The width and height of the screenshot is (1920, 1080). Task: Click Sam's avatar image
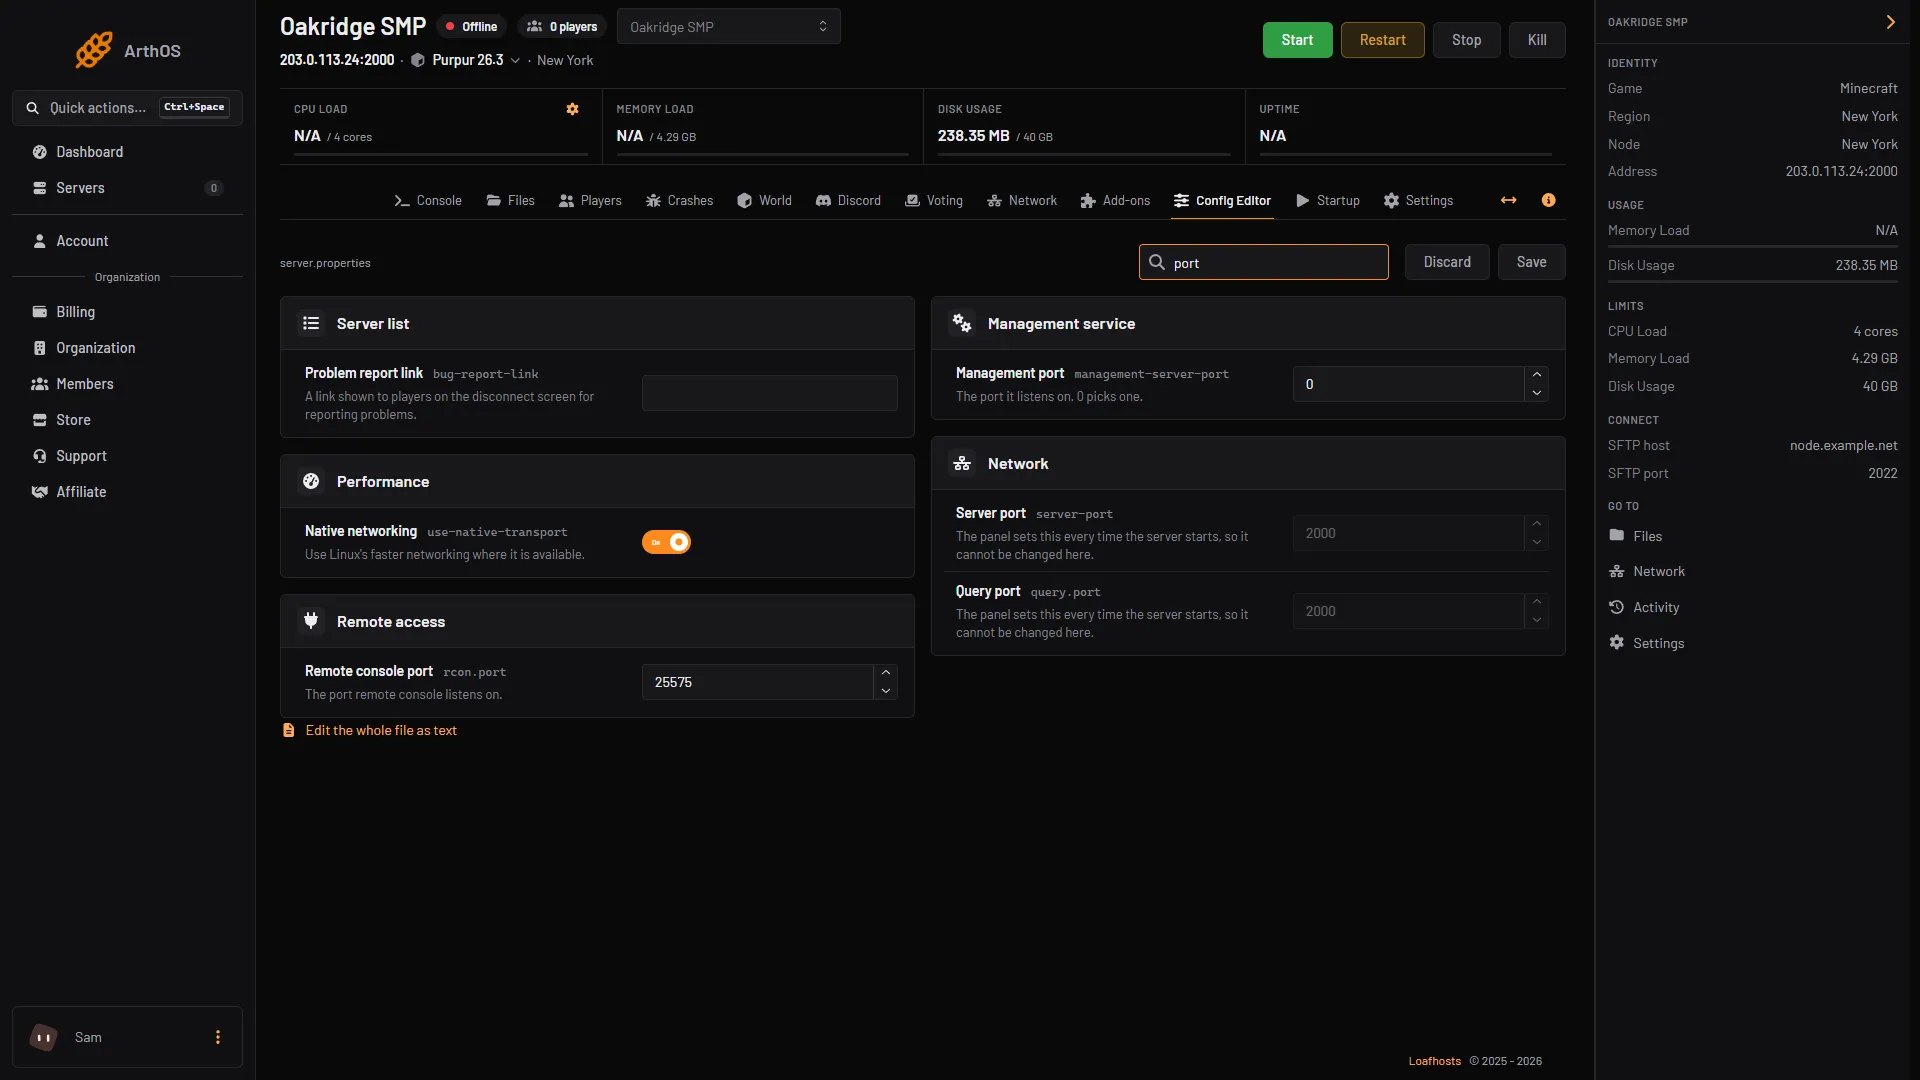point(44,1037)
